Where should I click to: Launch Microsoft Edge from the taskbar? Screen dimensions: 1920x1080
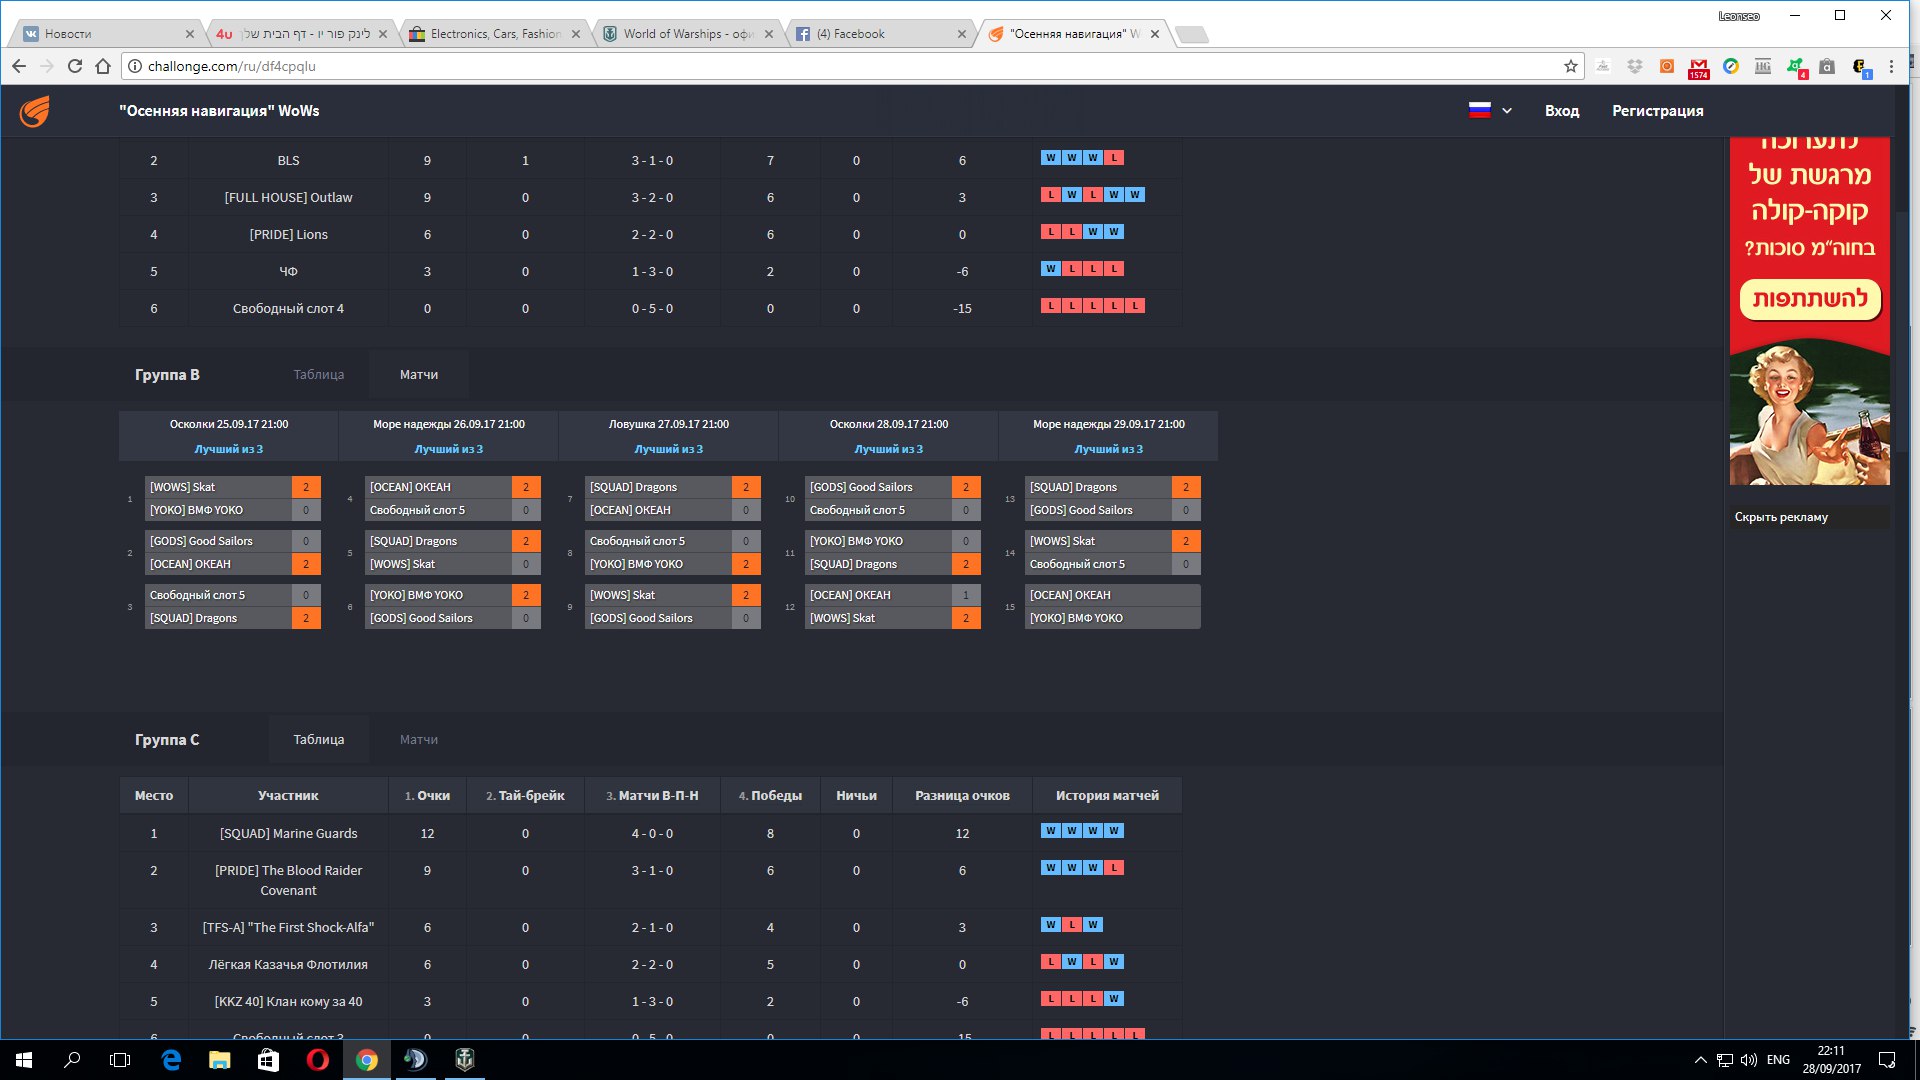tap(171, 1060)
